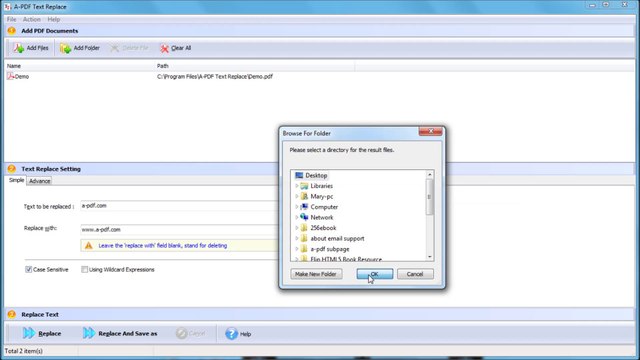Open the Help menu
Image resolution: width=640 pixels, height=360 pixels.
tap(53, 19)
